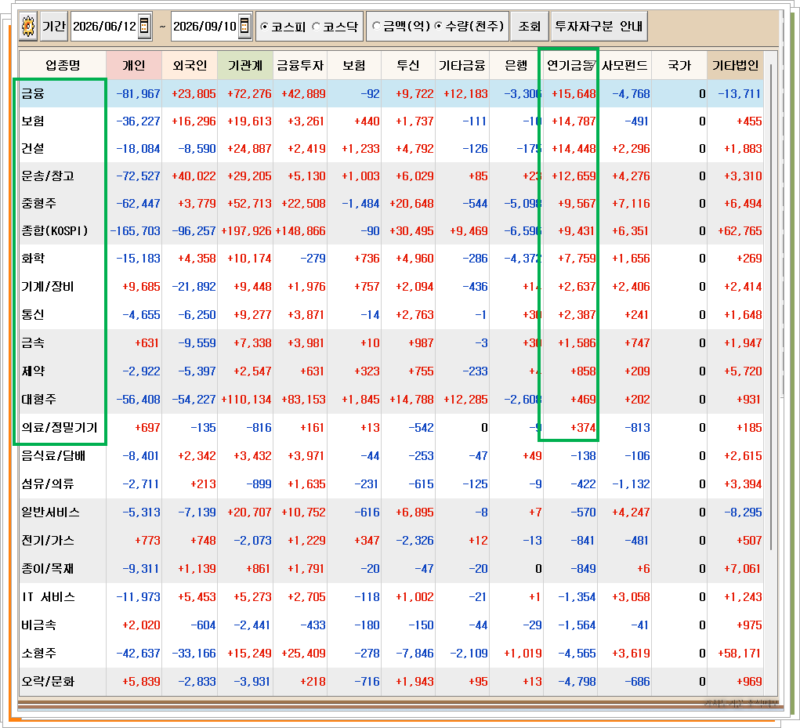This screenshot has height=728, width=800.
Task: Select the 오락/문화 sector row
Action: click(391, 682)
